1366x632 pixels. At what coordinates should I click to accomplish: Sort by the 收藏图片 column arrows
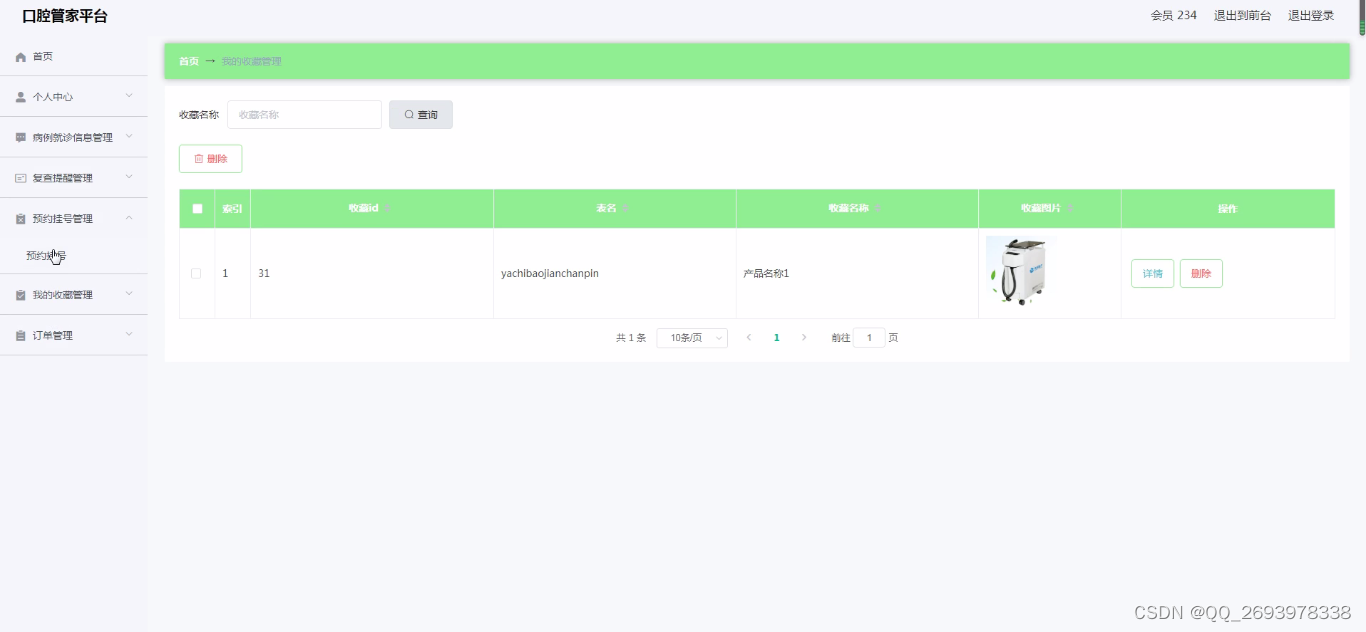pyautogui.click(x=1069, y=208)
